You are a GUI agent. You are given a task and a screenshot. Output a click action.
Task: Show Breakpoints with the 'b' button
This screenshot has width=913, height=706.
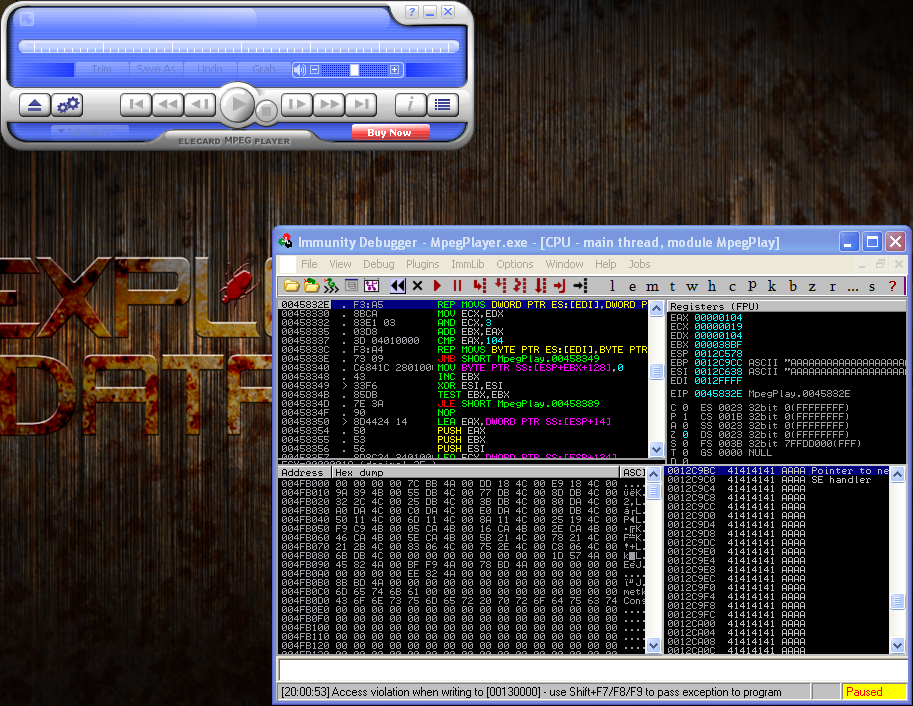[x=792, y=286]
